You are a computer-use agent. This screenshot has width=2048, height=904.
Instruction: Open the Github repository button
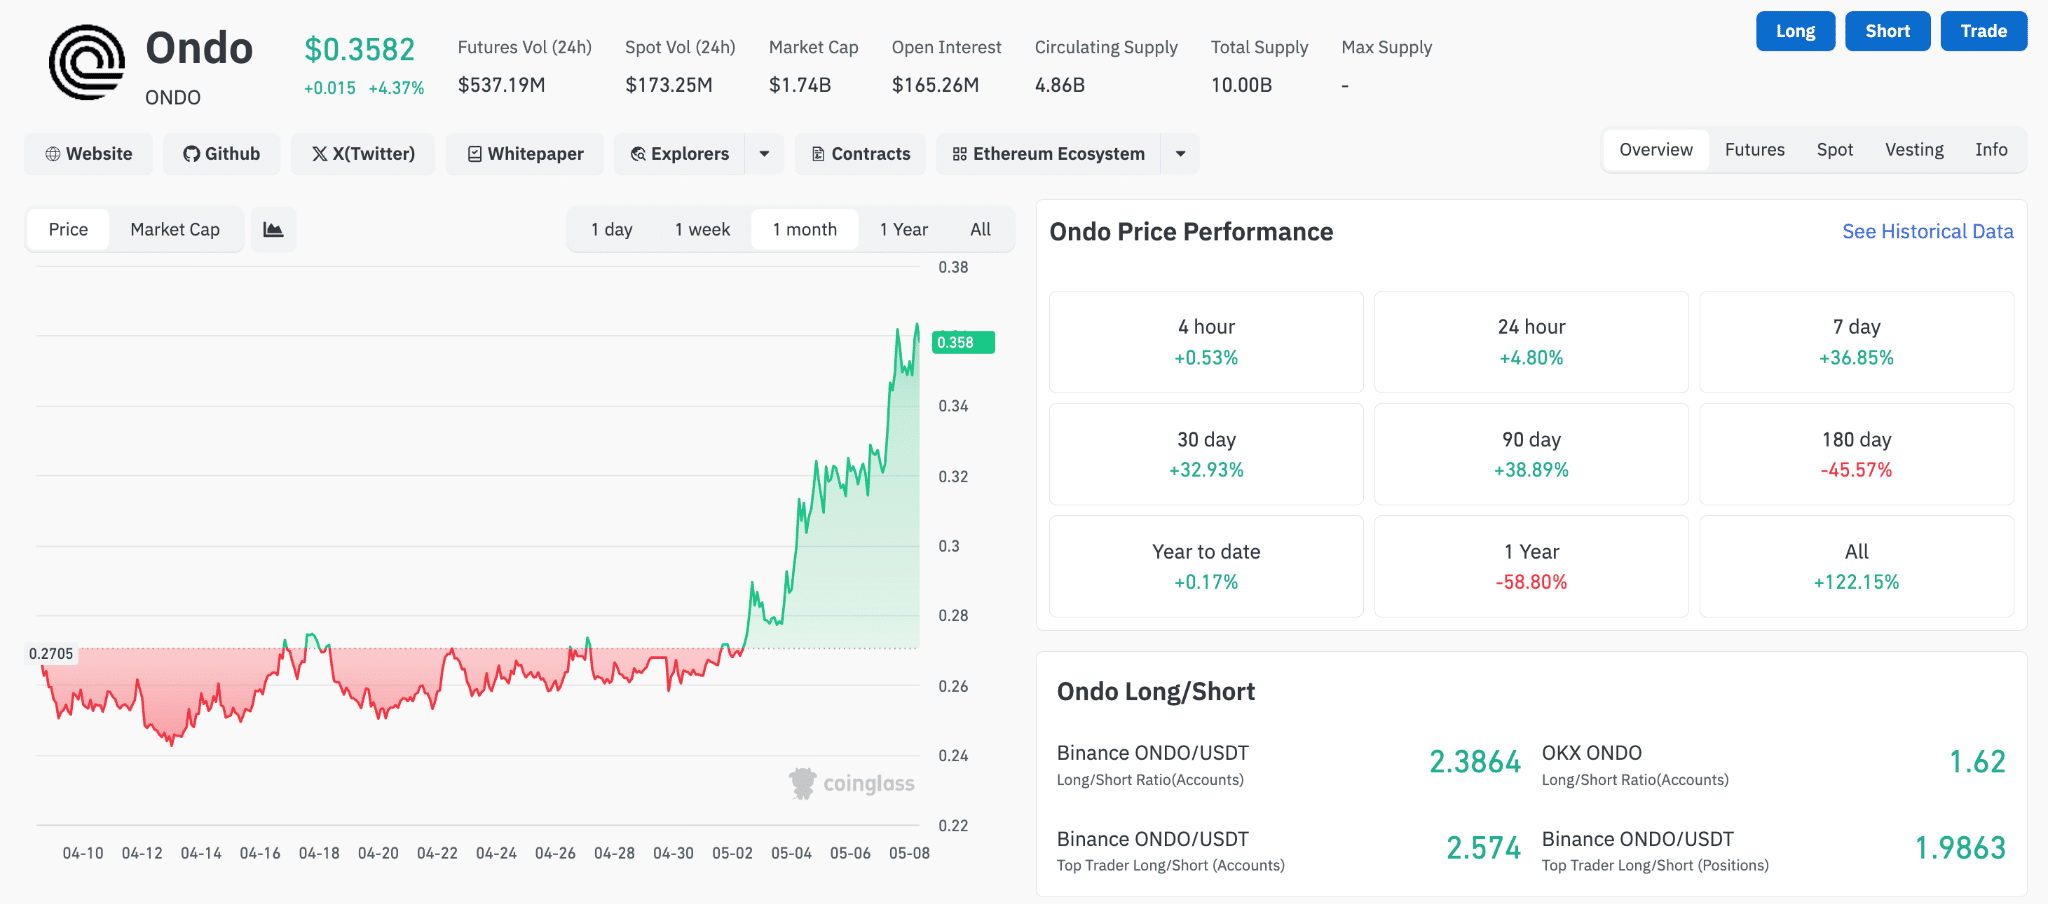coord(222,154)
